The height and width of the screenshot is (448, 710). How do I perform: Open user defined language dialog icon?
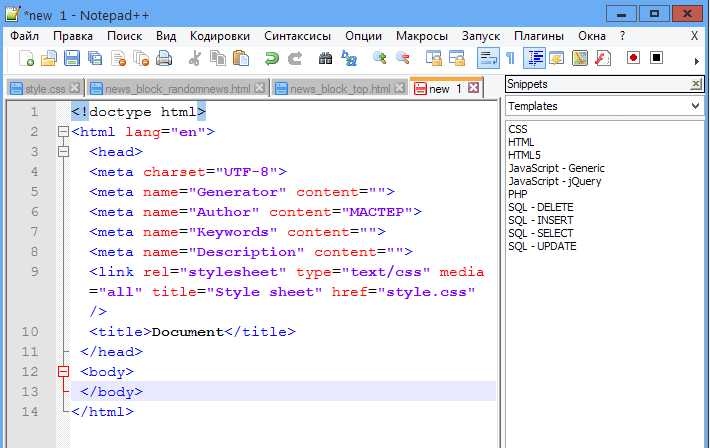pos(557,58)
